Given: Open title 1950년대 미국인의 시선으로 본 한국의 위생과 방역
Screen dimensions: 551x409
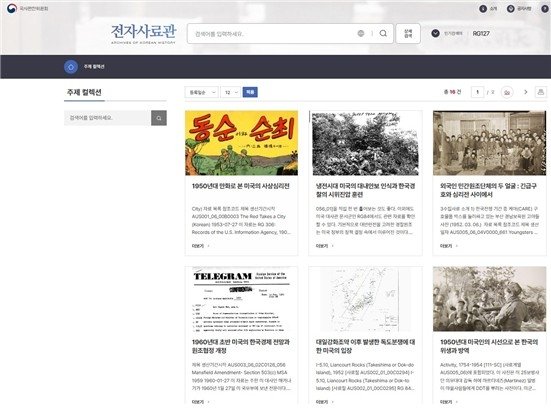Looking at the screenshot, I should pyautogui.click(x=489, y=346).
